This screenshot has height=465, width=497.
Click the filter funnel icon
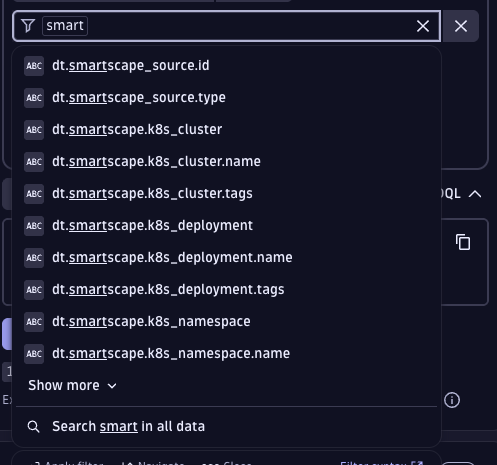28,26
